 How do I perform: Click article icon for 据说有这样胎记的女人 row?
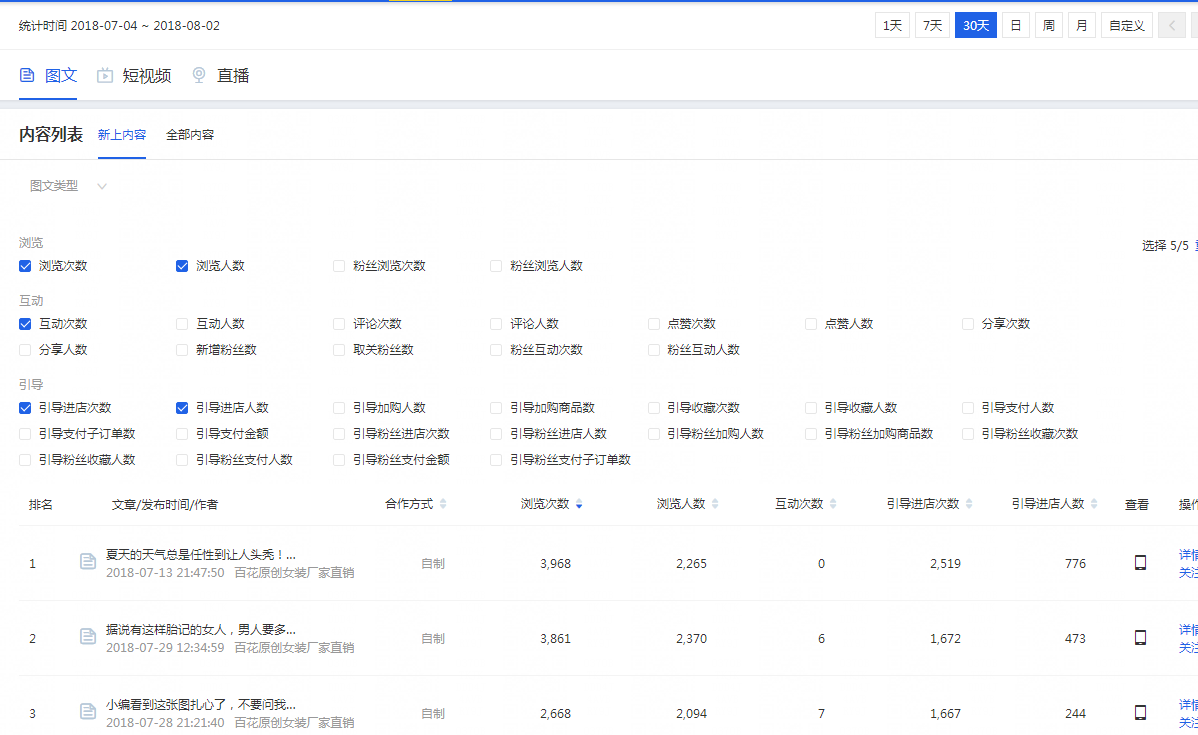pyautogui.click(x=88, y=637)
